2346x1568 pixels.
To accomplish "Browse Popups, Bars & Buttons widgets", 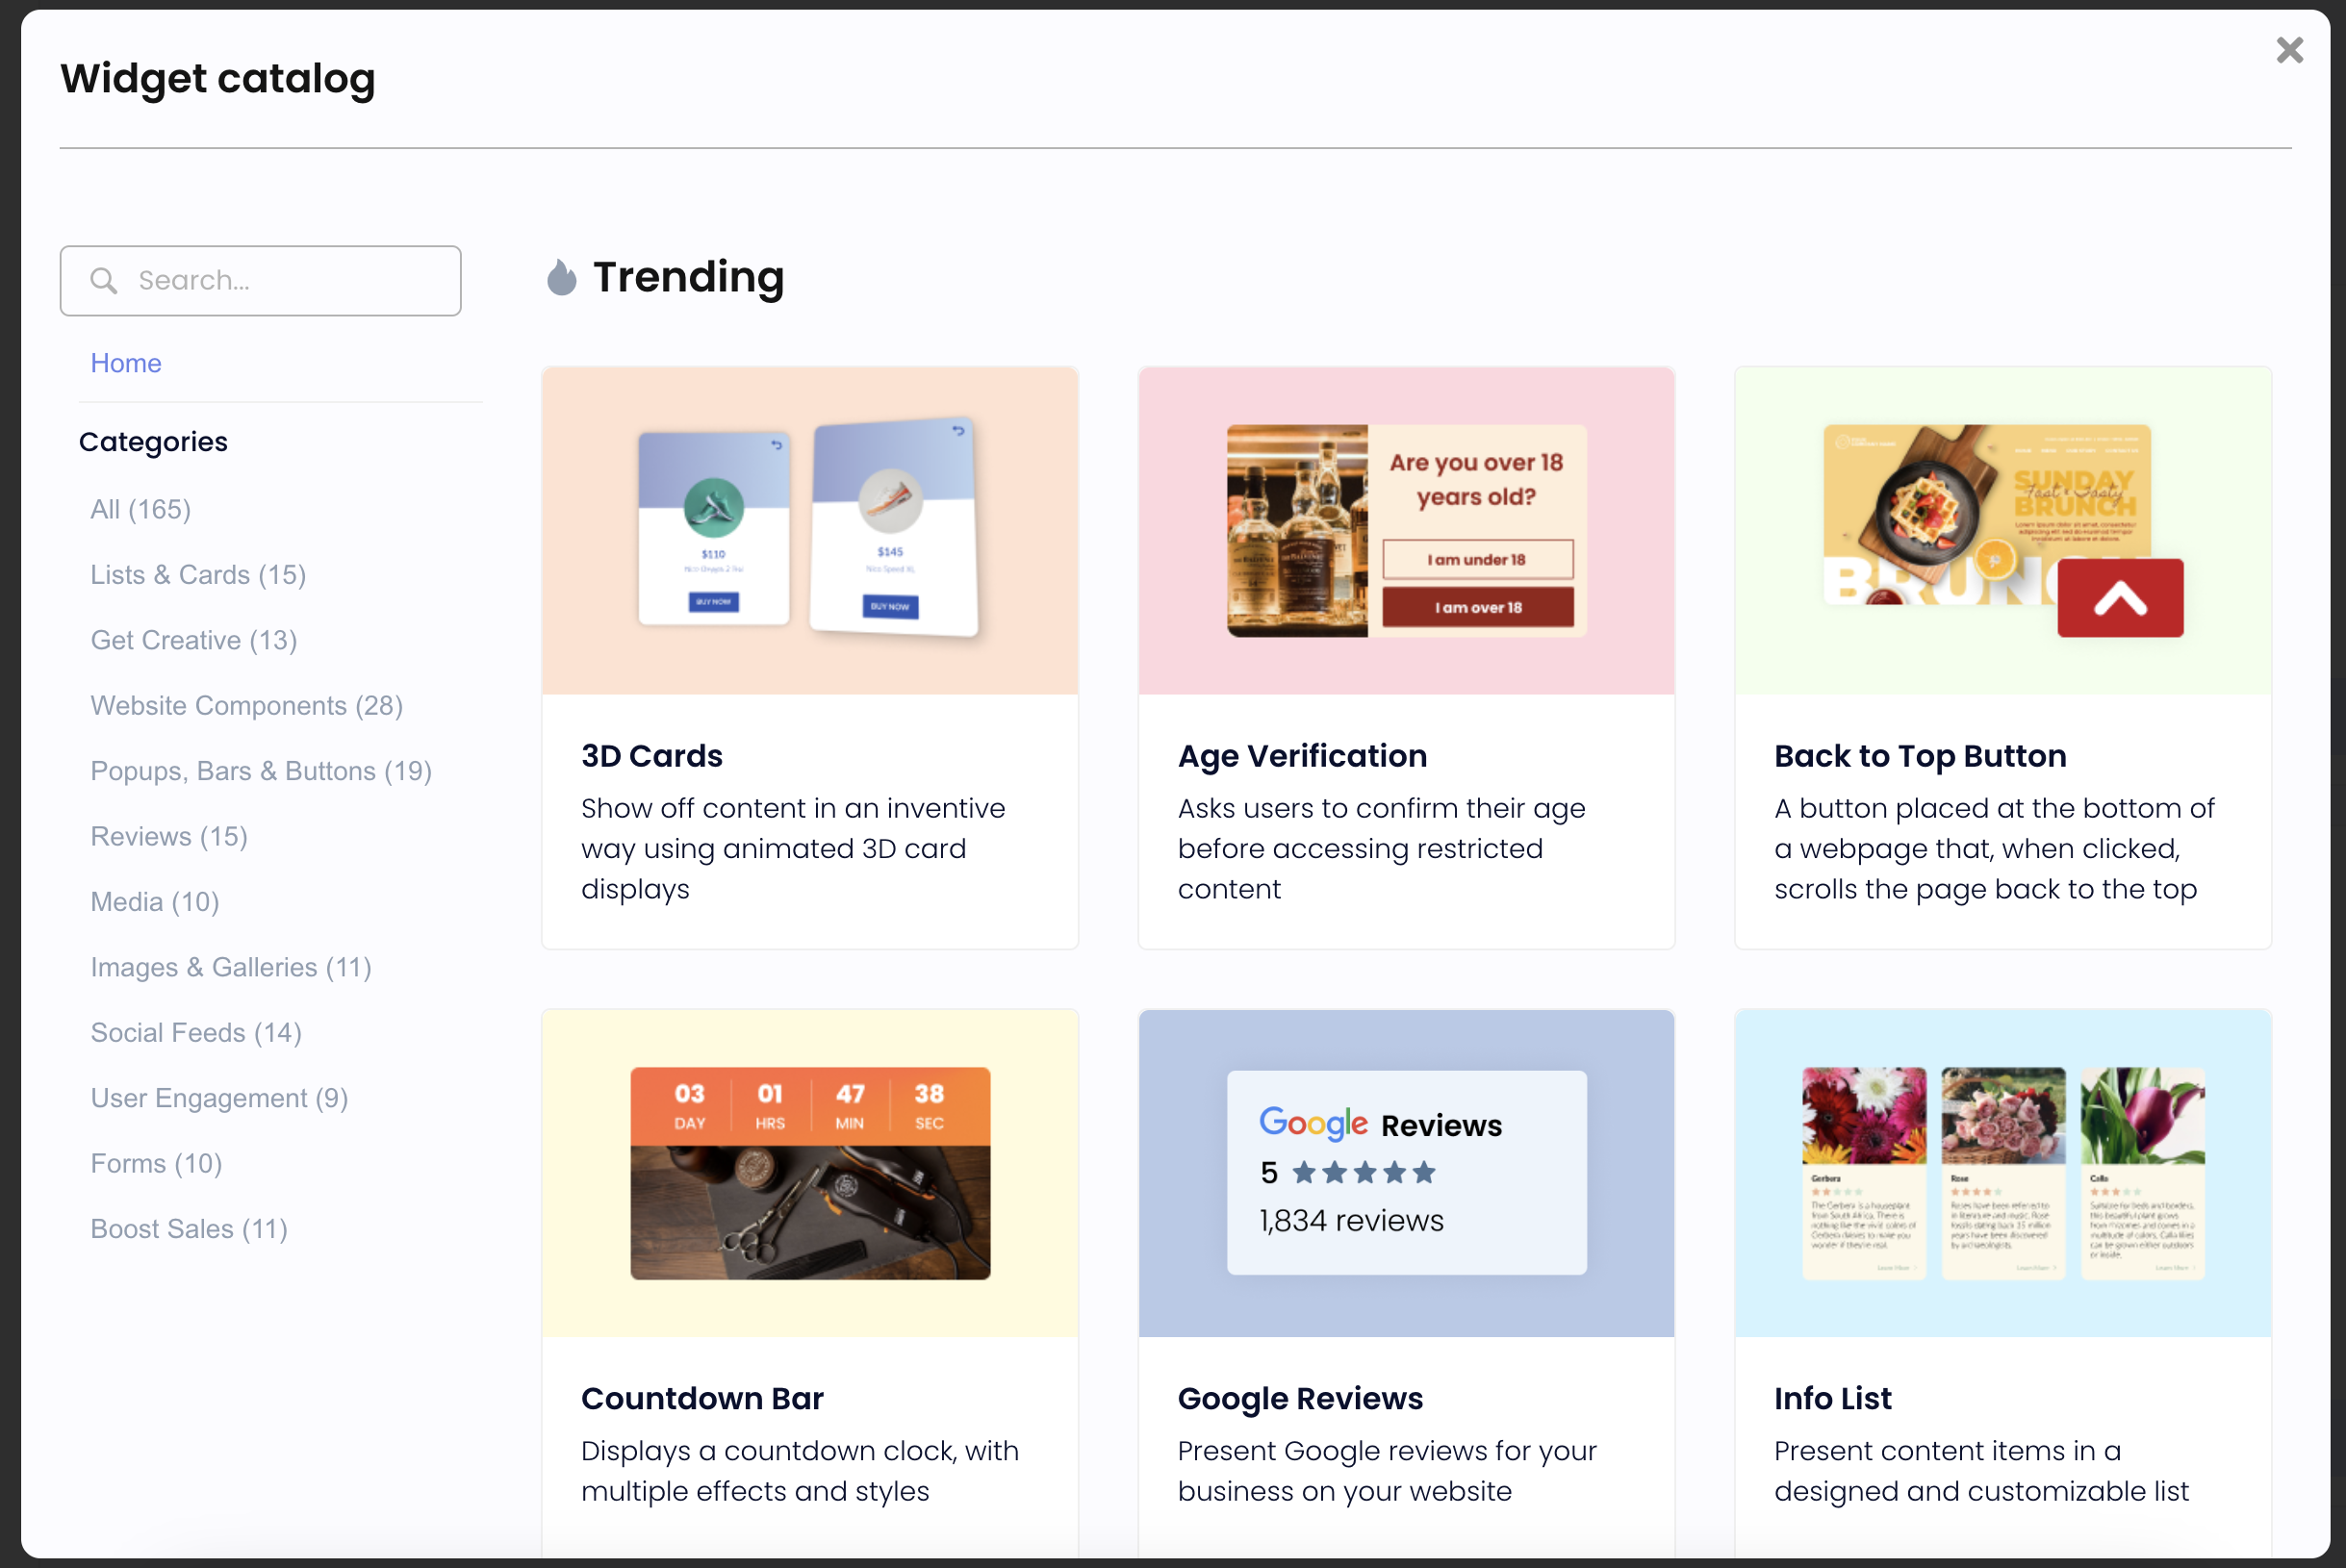I will click(260, 770).
